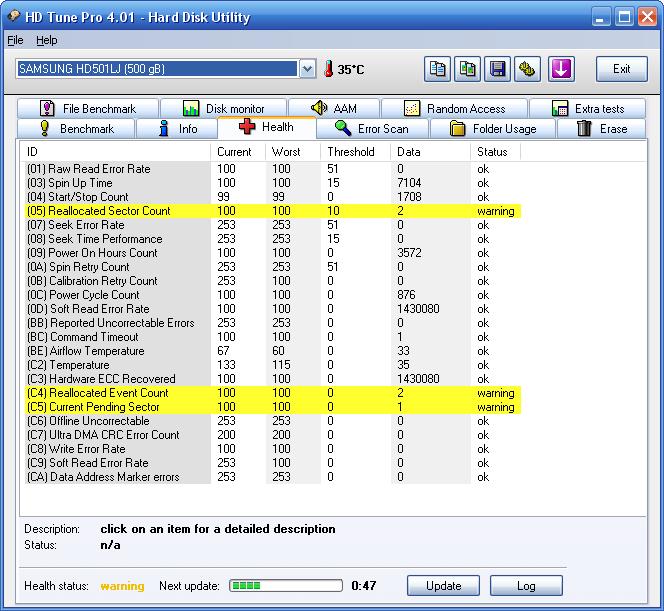The height and width of the screenshot is (611, 664).
Task: Click the Threshold column header
Action: [351, 152]
